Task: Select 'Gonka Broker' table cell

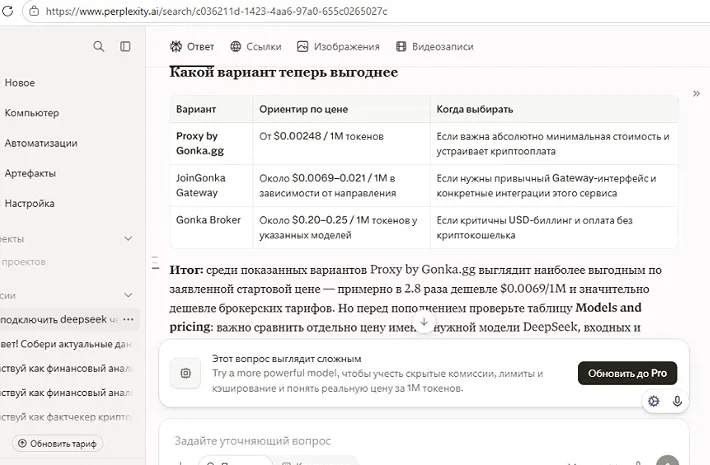Action: pyautogui.click(x=211, y=227)
